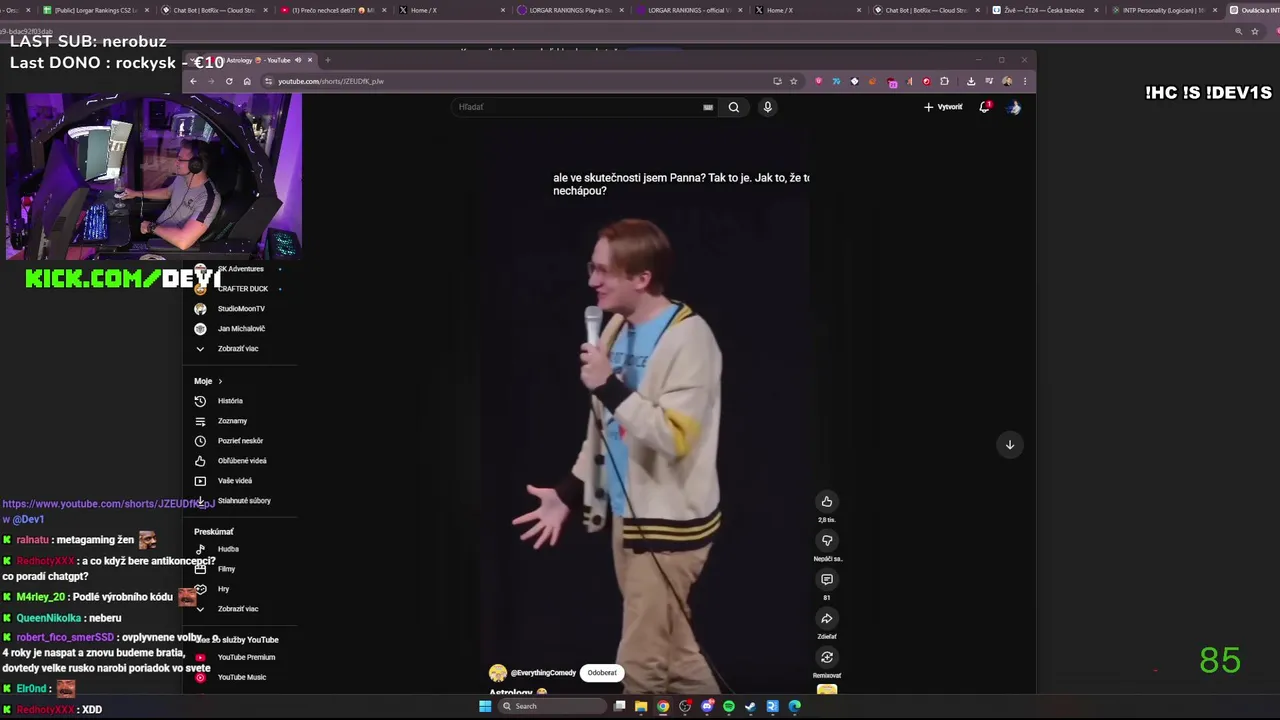Subscribe with the Odoberať button
Screen dimensions: 1280x720
point(602,673)
